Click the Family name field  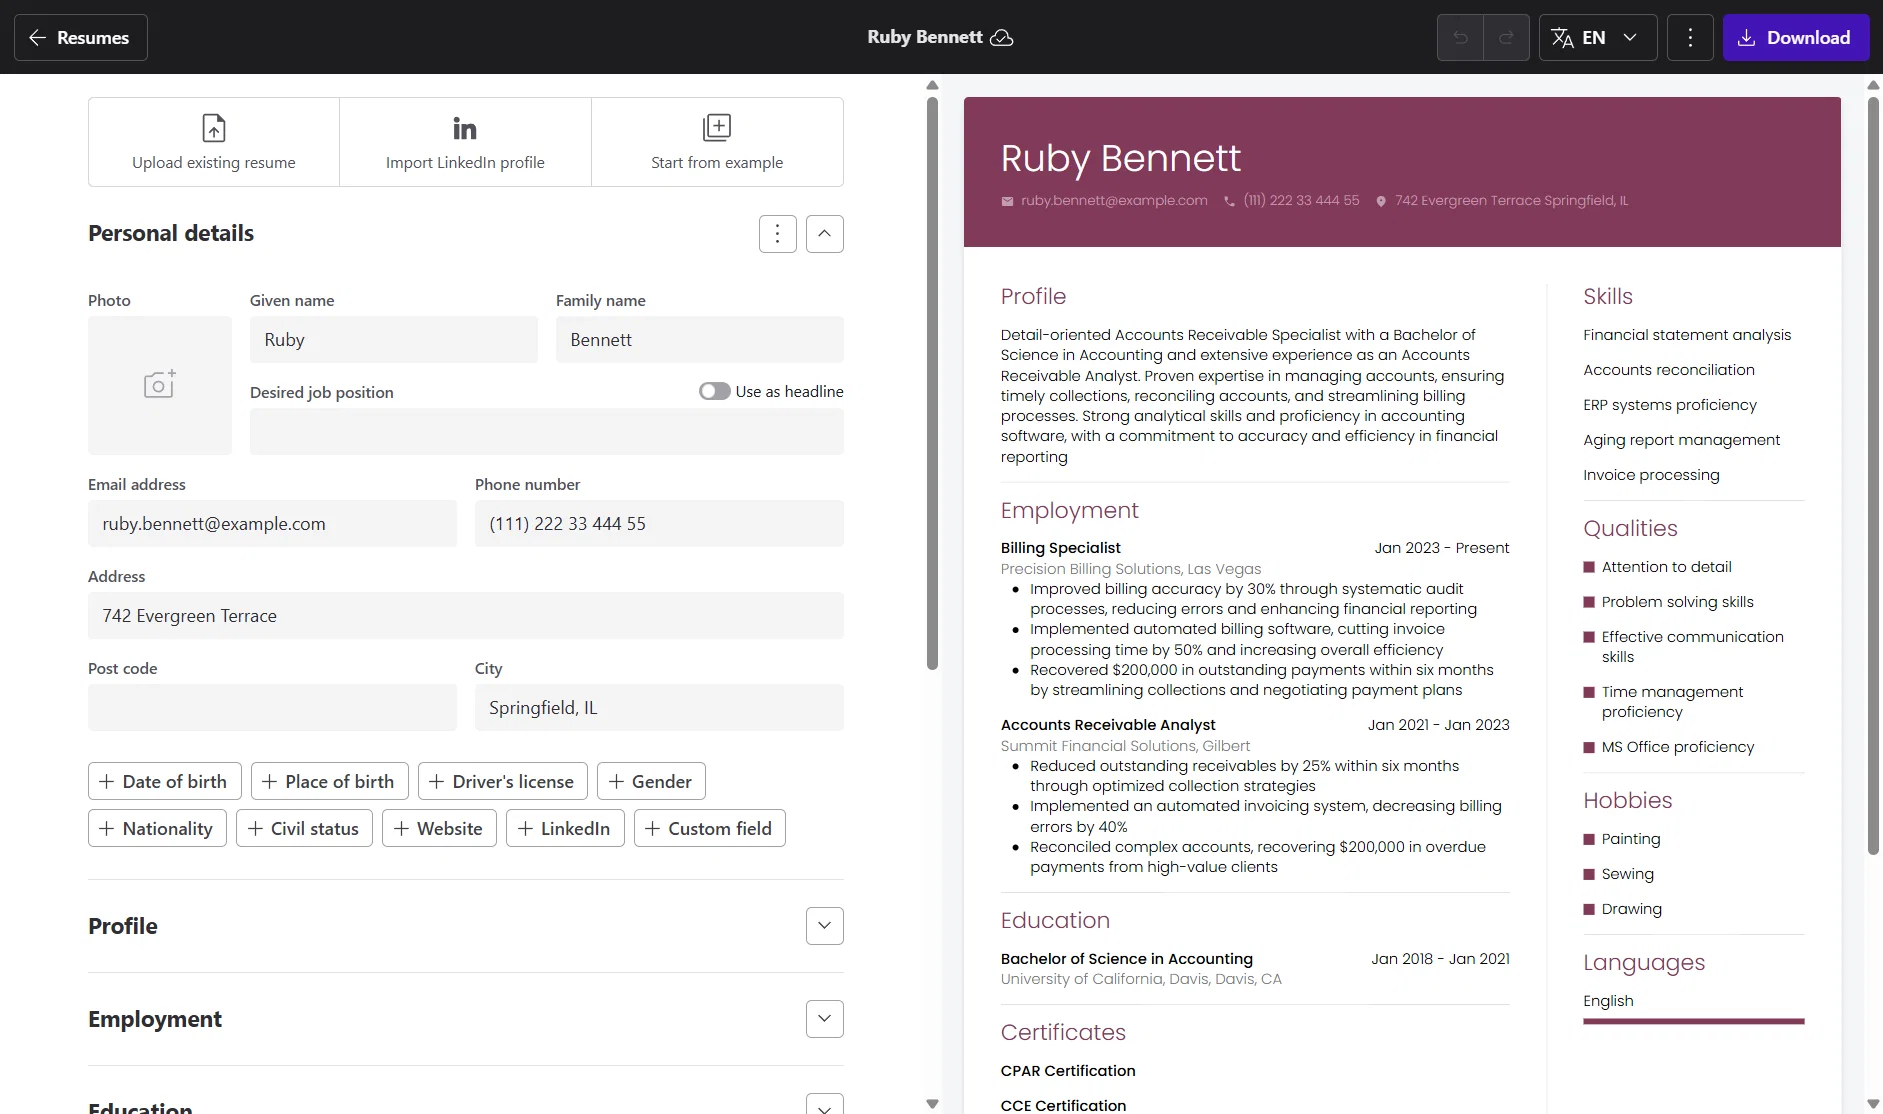(x=700, y=340)
